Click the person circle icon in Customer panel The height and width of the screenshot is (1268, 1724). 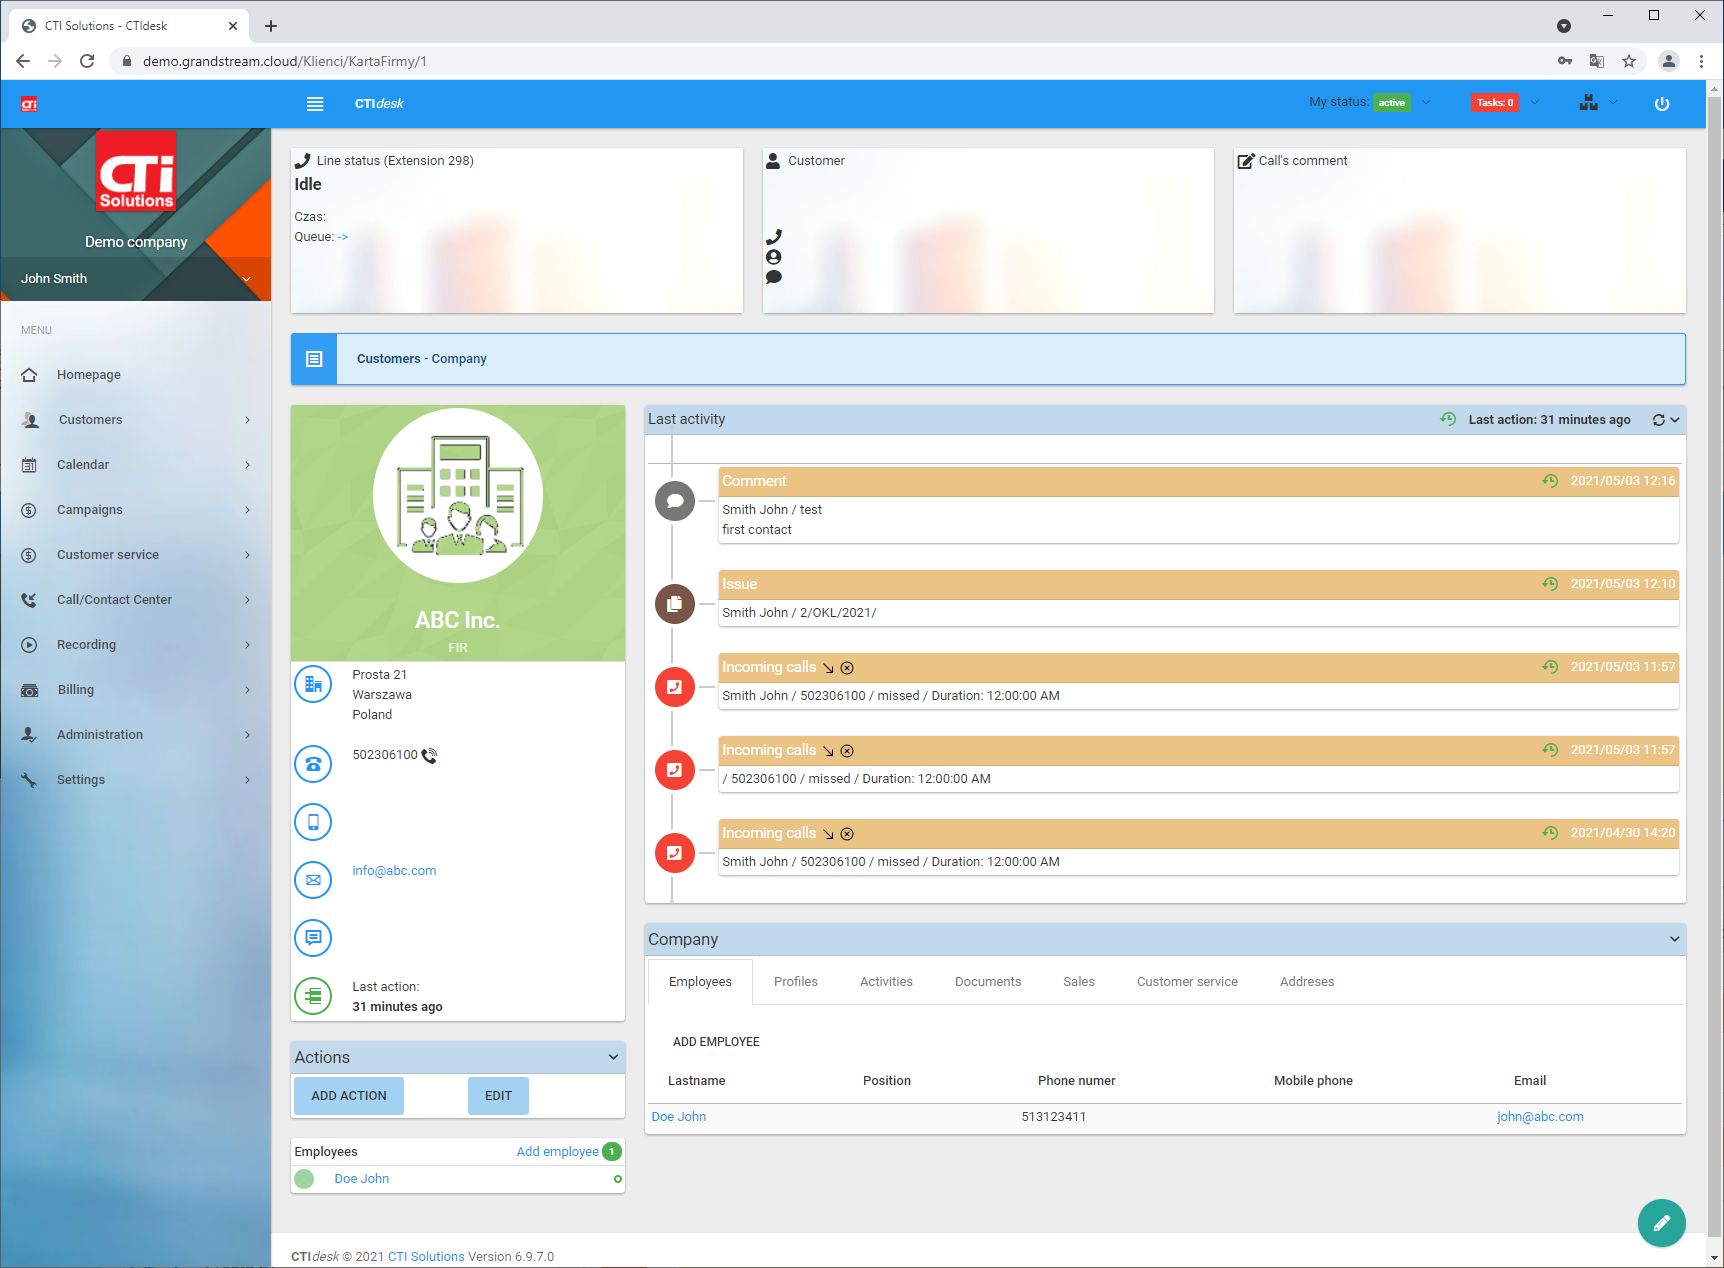[774, 257]
